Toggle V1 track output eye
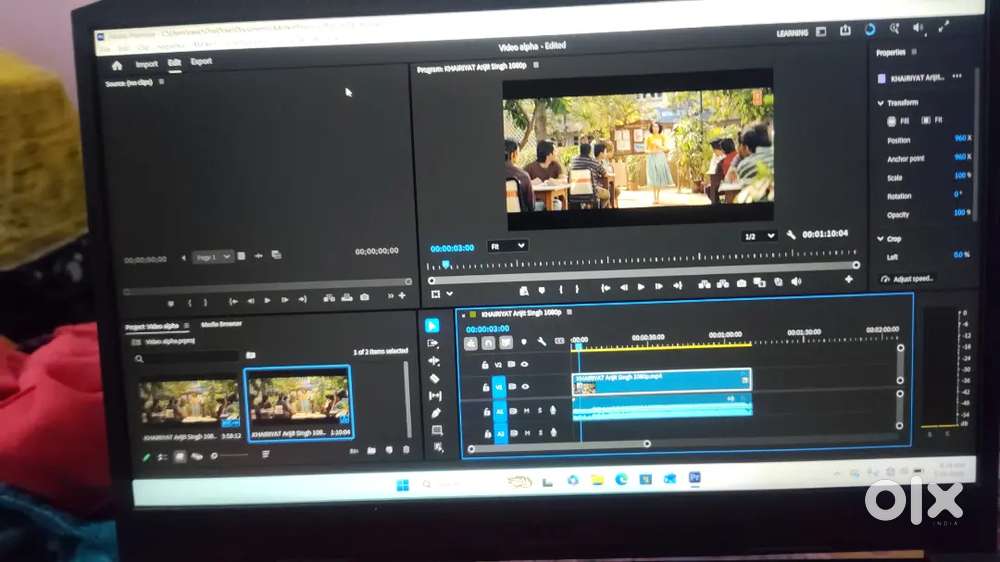This screenshot has height=562, width=1000. [x=526, y=387]
